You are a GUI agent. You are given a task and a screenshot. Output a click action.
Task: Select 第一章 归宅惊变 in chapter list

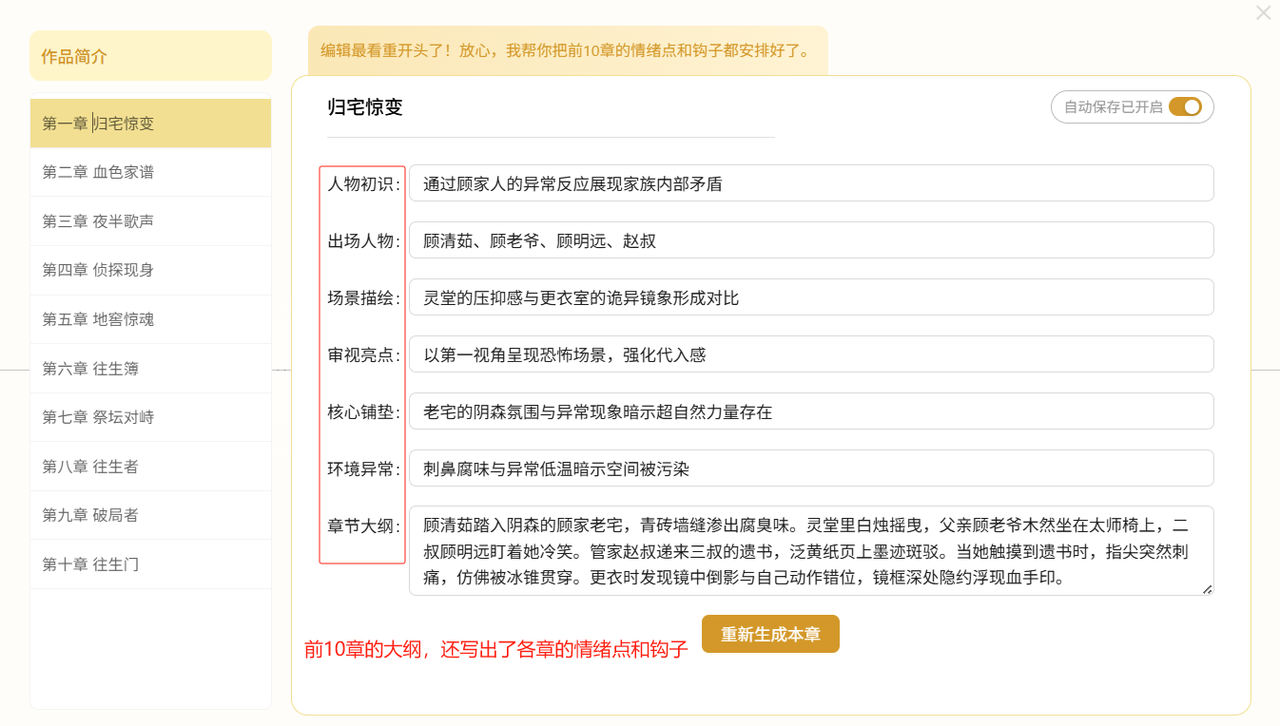click(151, 123)
